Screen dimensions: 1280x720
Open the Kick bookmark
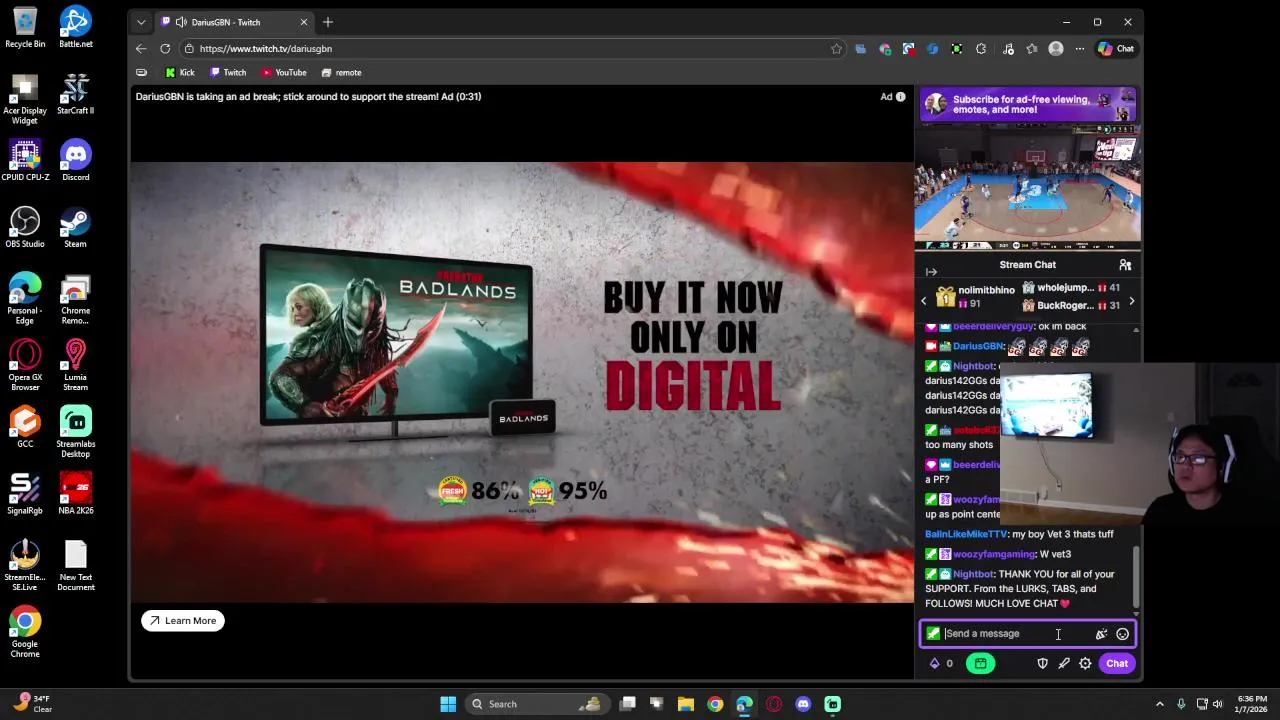click(x=180, y=72)
